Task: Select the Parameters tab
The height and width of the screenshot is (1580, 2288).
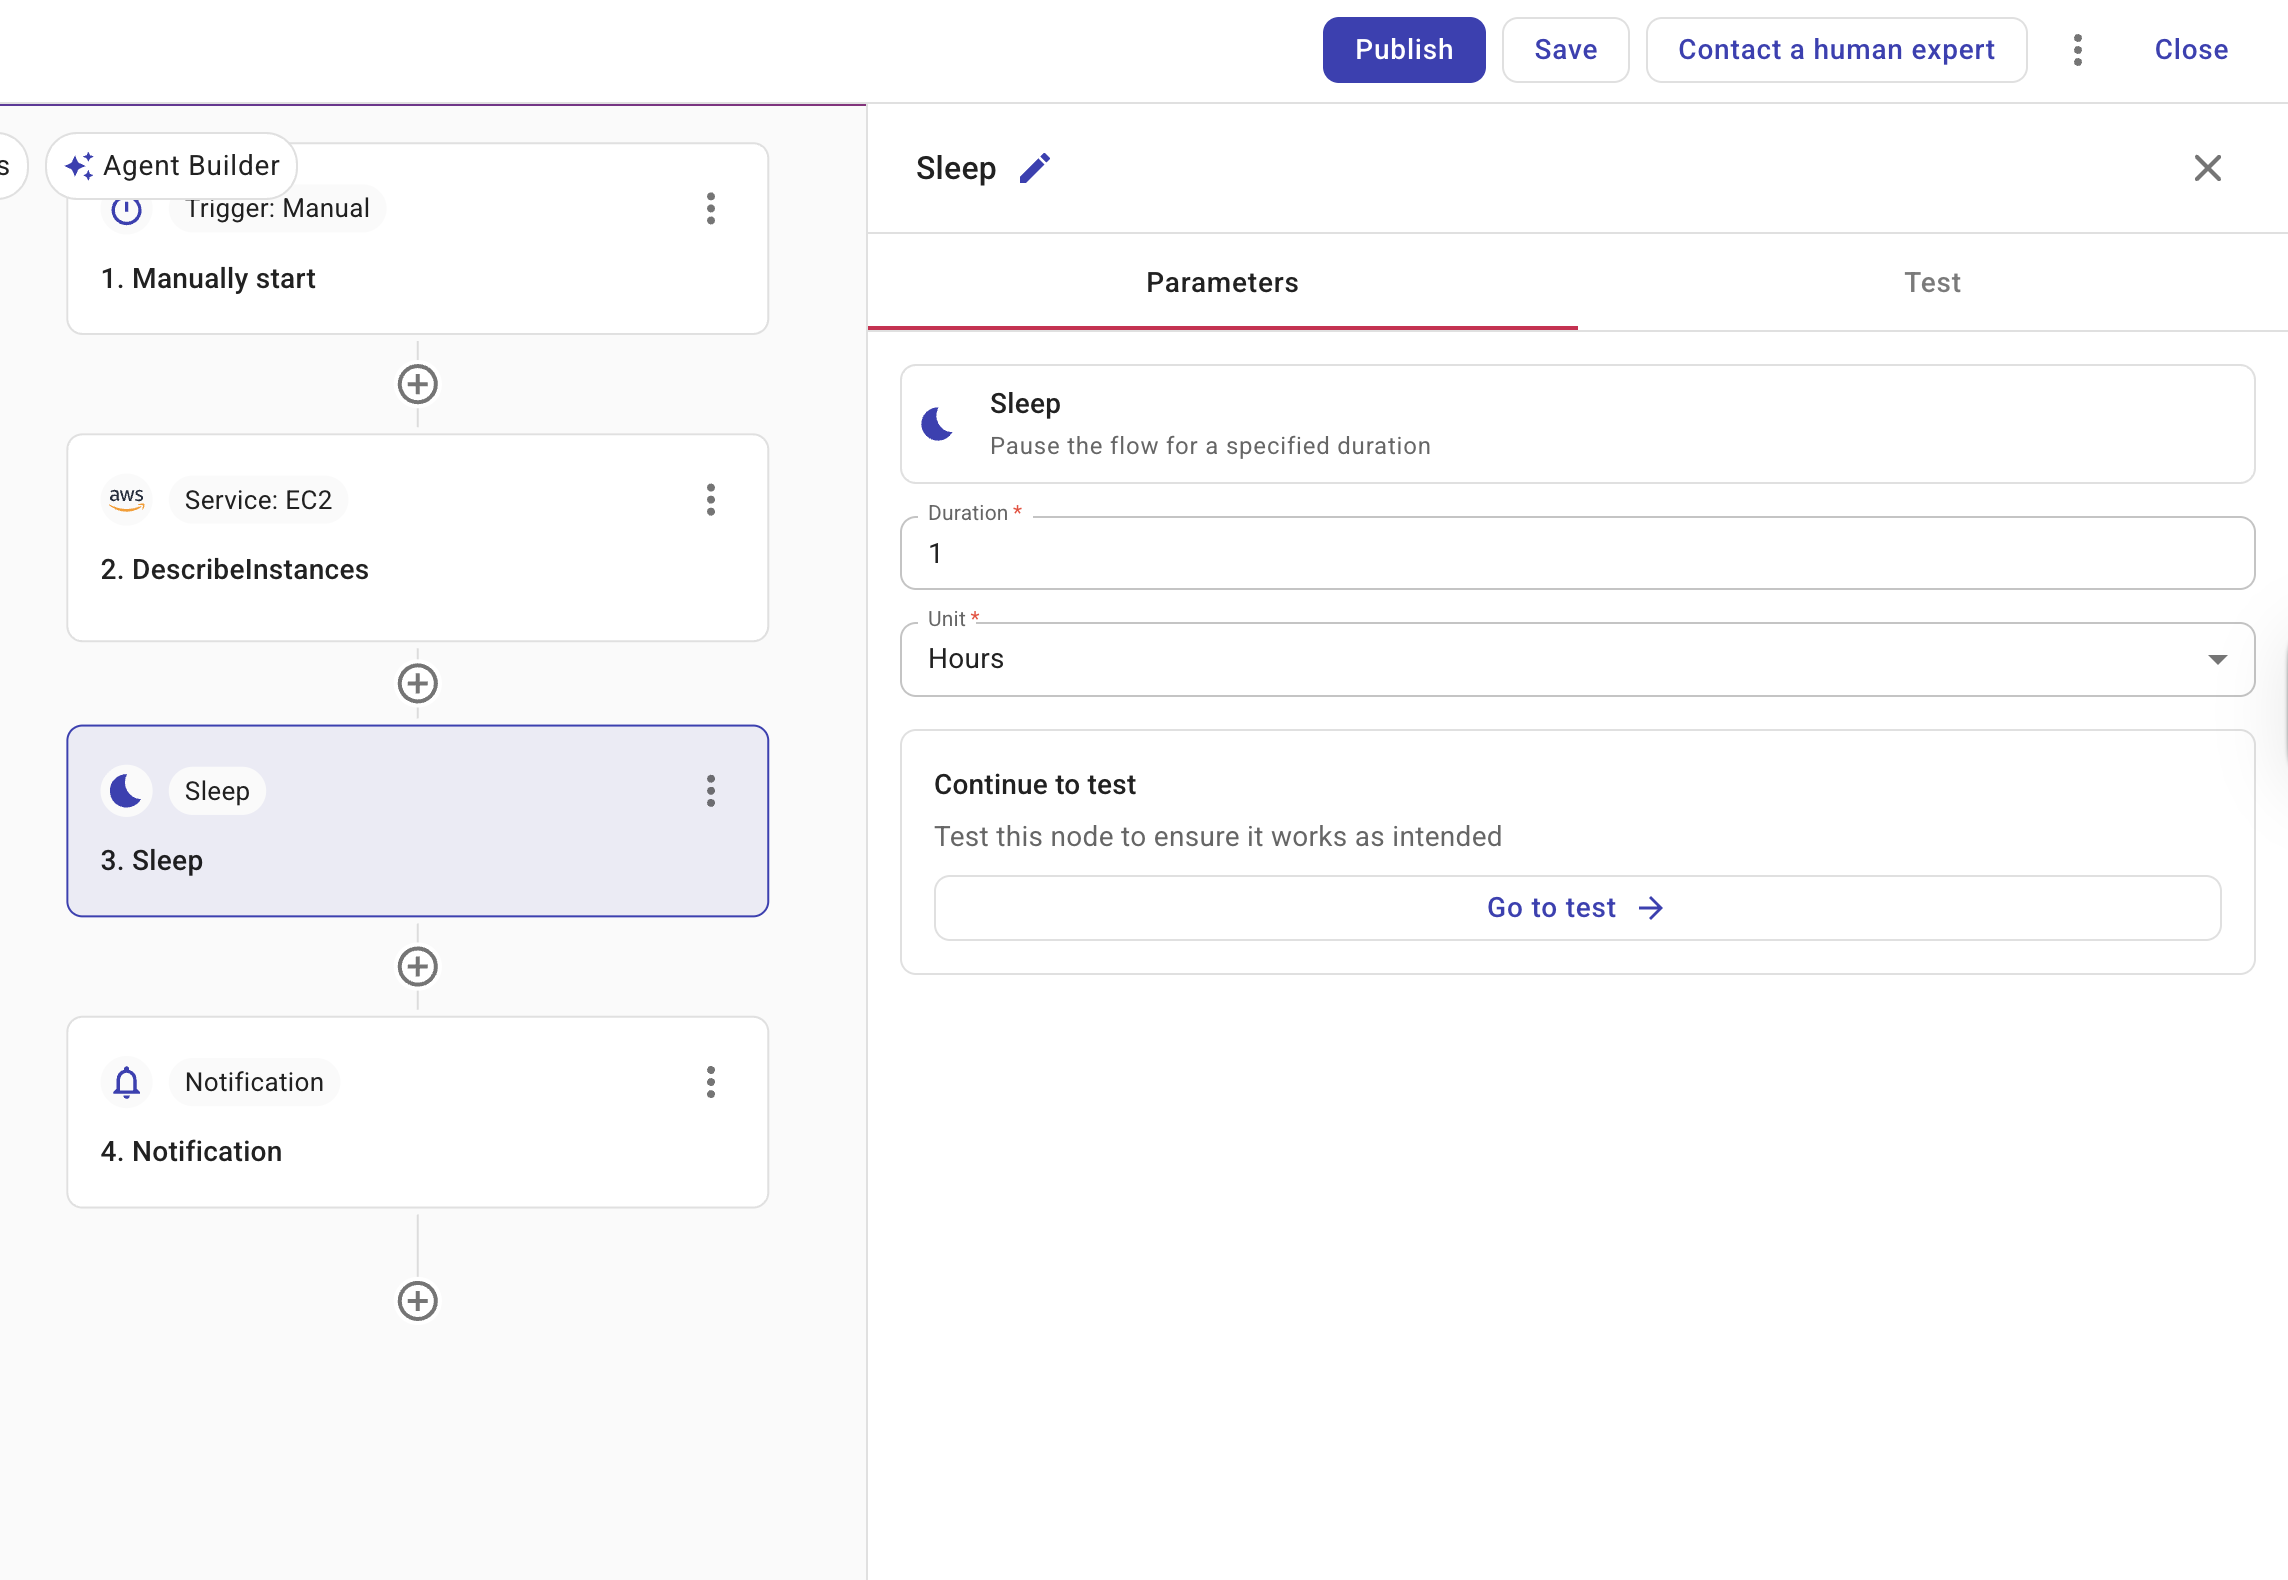Action: pos(1222,283)
